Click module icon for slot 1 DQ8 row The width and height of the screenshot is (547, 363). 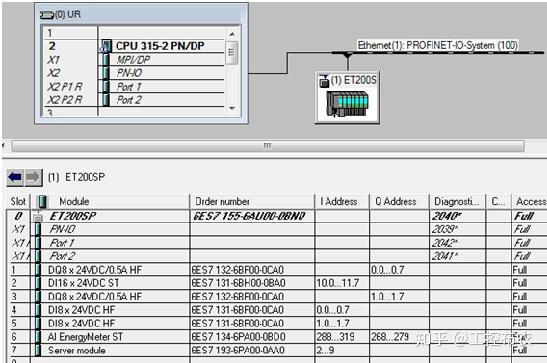[38, 270]
